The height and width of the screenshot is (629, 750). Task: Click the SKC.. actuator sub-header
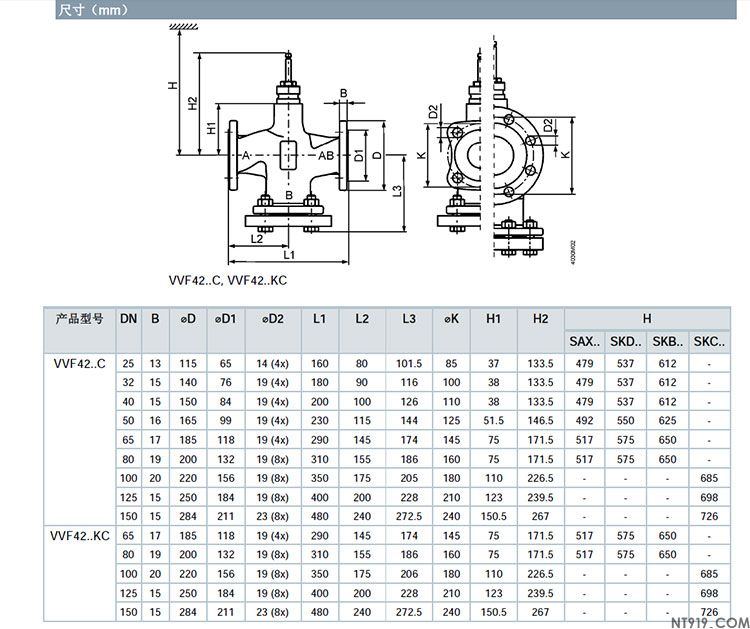click(x=708, y=342)
